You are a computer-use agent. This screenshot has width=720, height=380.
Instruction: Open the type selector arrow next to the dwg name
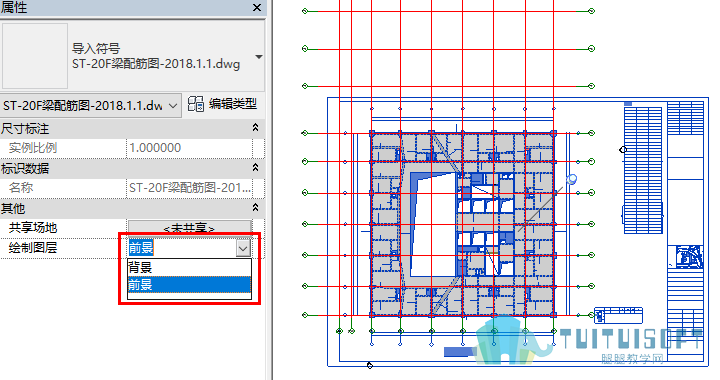[259, 57]
